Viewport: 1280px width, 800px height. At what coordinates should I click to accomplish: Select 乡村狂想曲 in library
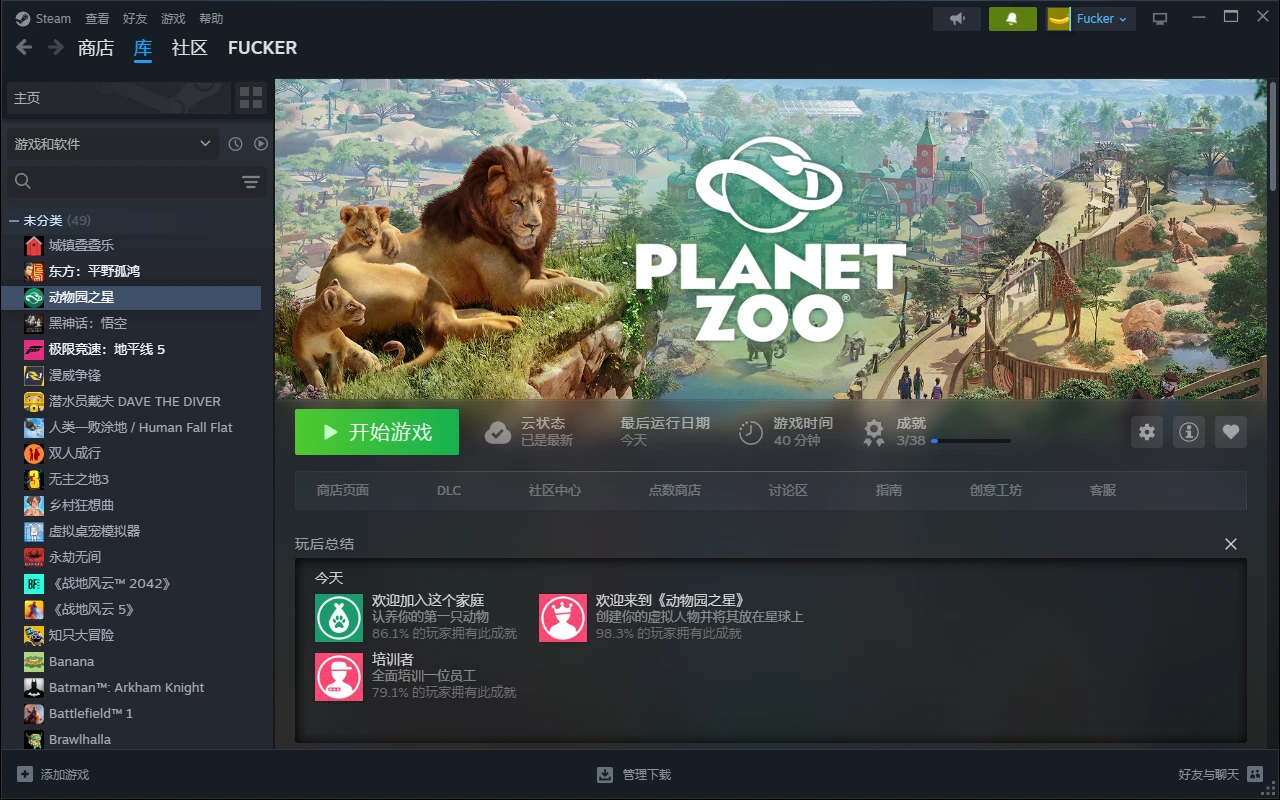81,505
